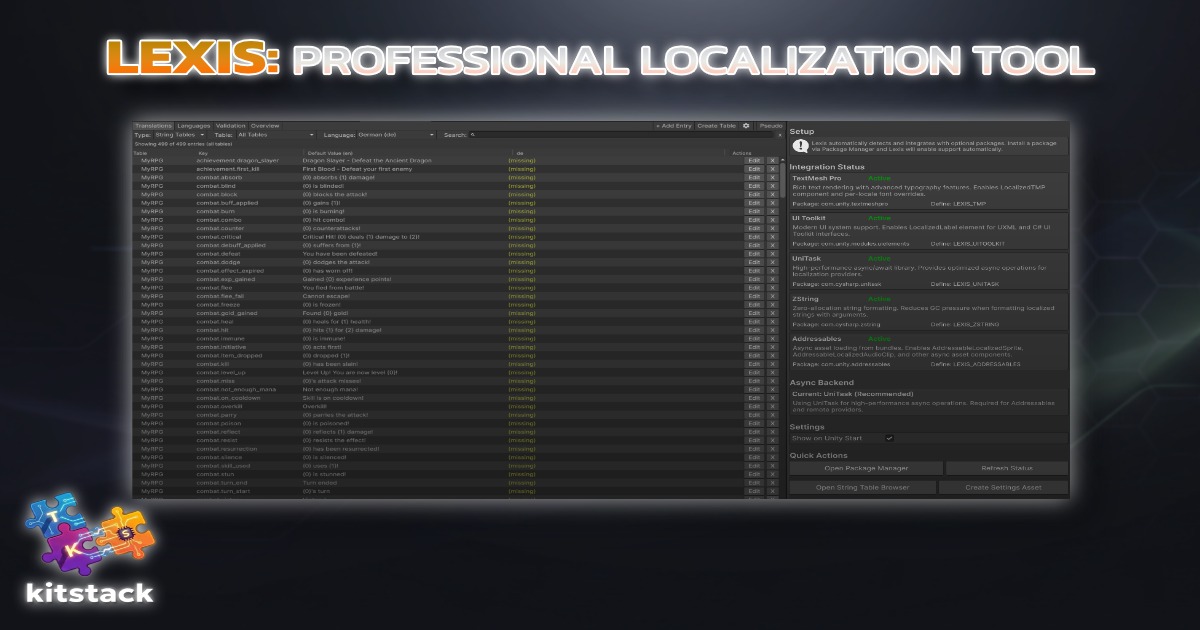1200x630 pixels.
Task: Delete combat.block entry via X icon
Action: click(x=773, y=194)
